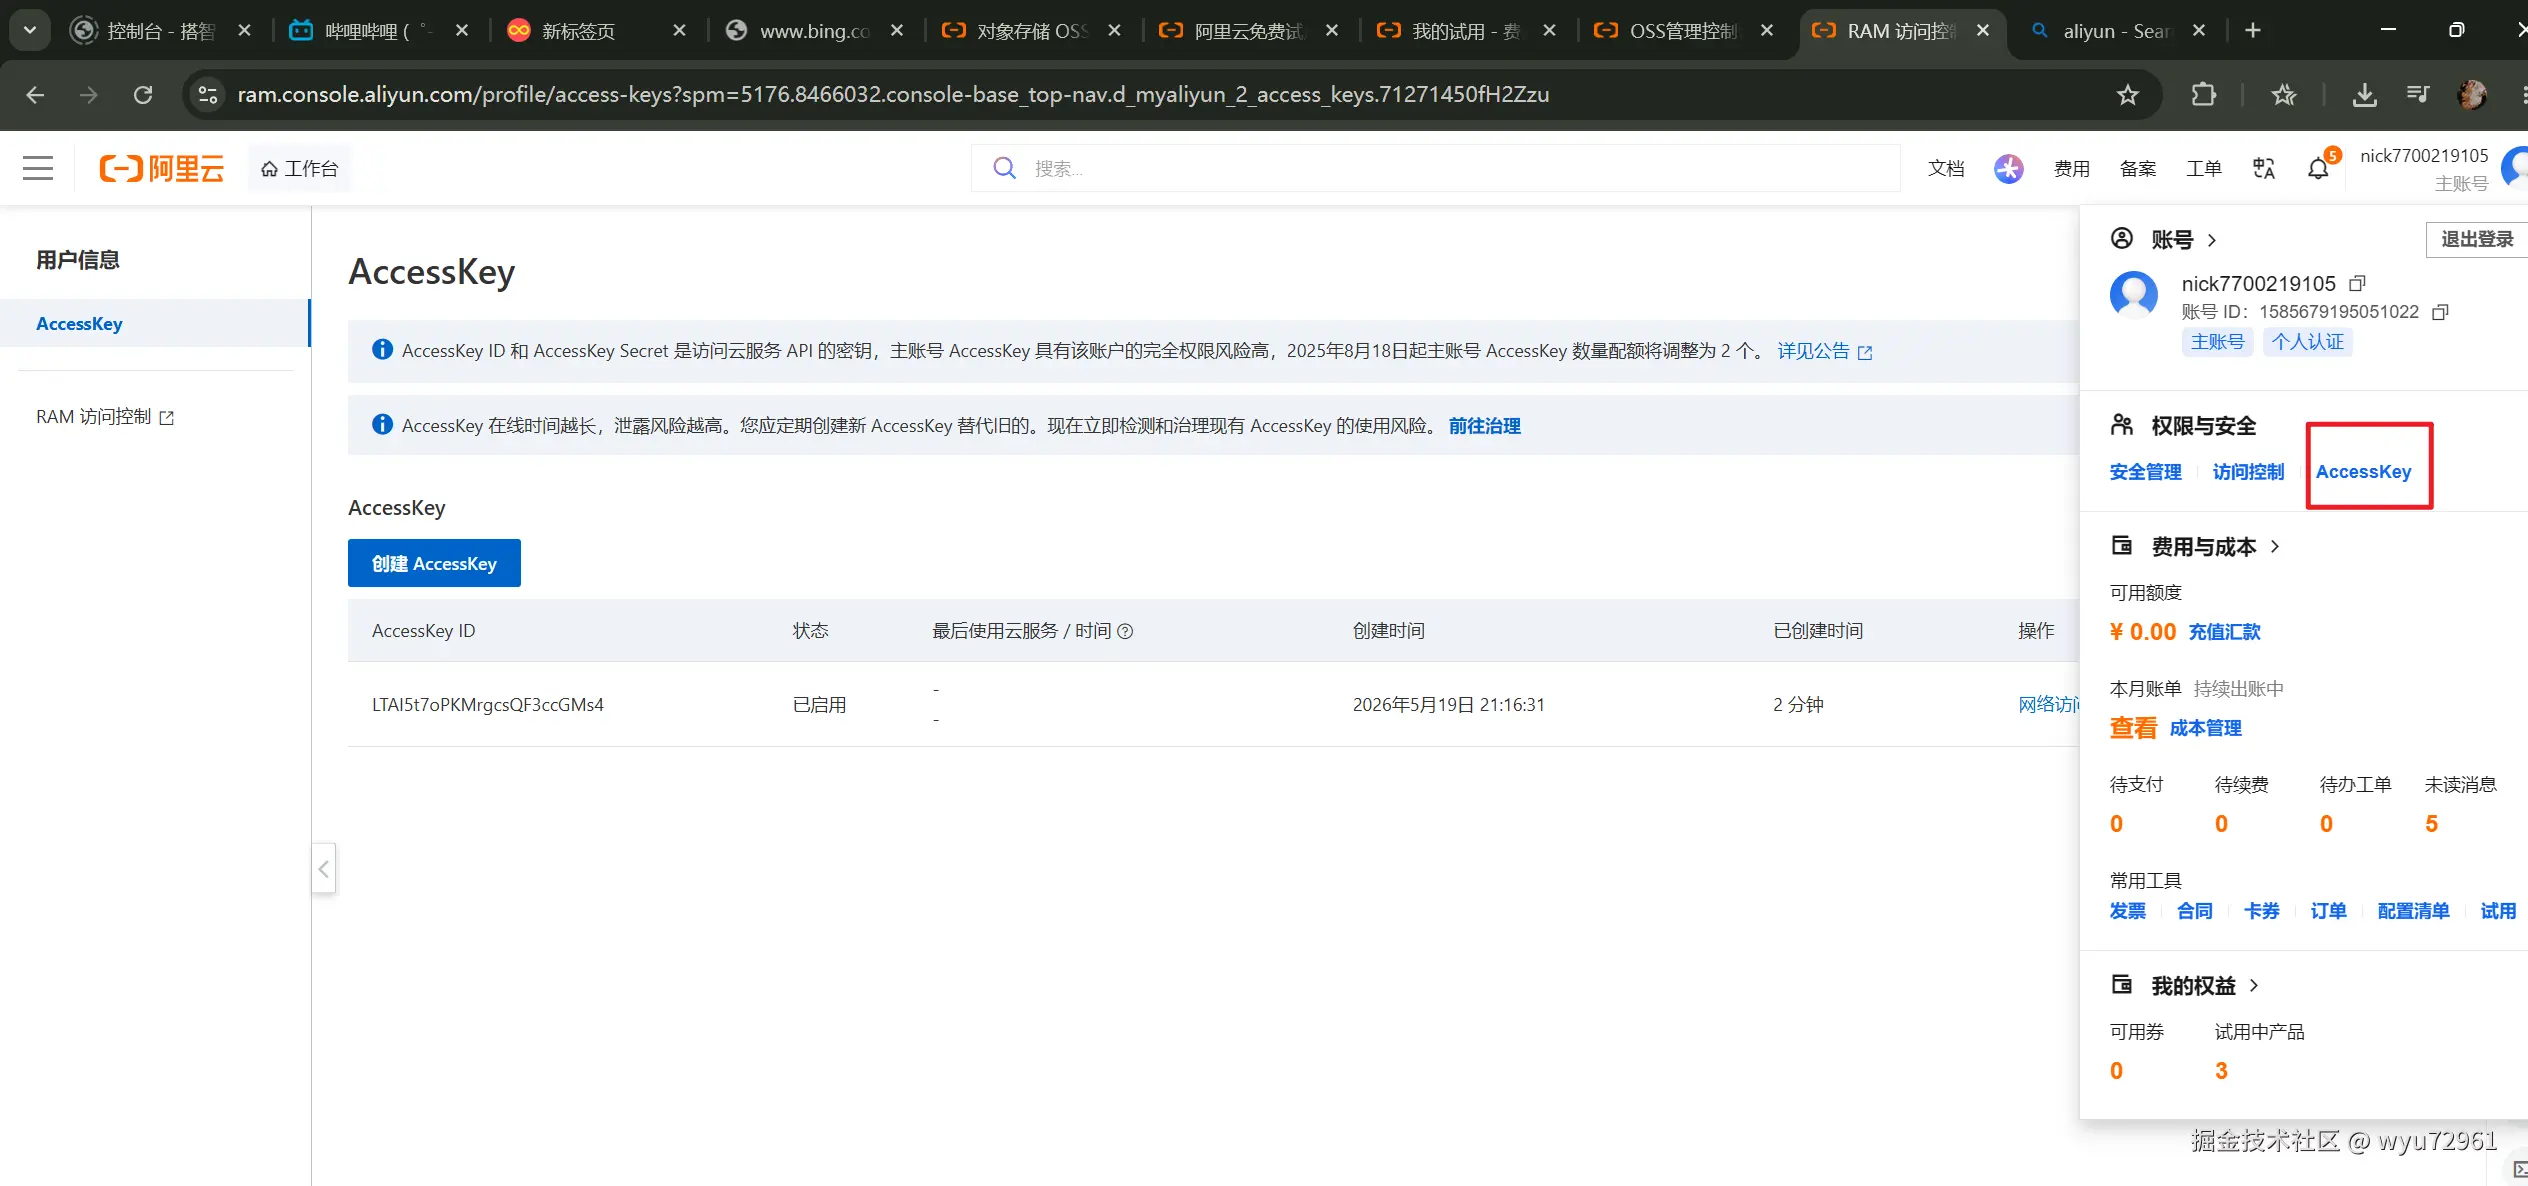Open the 工单 menu

click(2204, 168)
